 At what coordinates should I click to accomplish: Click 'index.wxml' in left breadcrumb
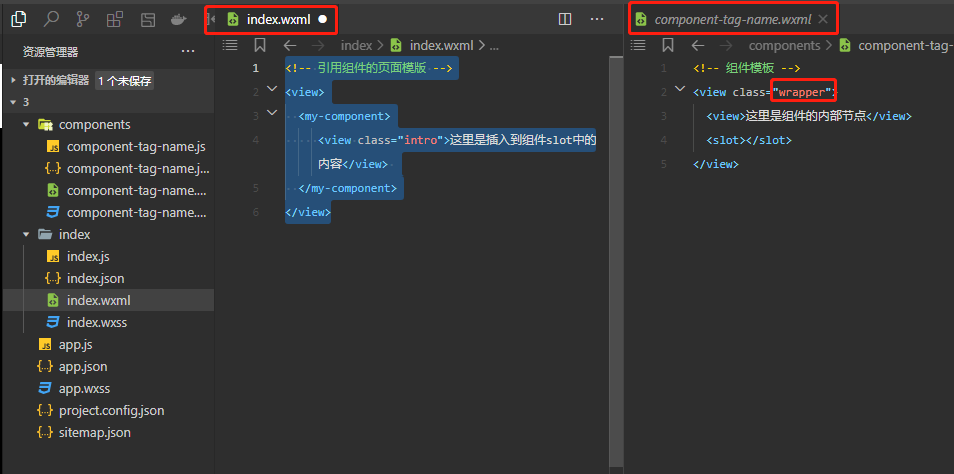(x=442, y=45)
